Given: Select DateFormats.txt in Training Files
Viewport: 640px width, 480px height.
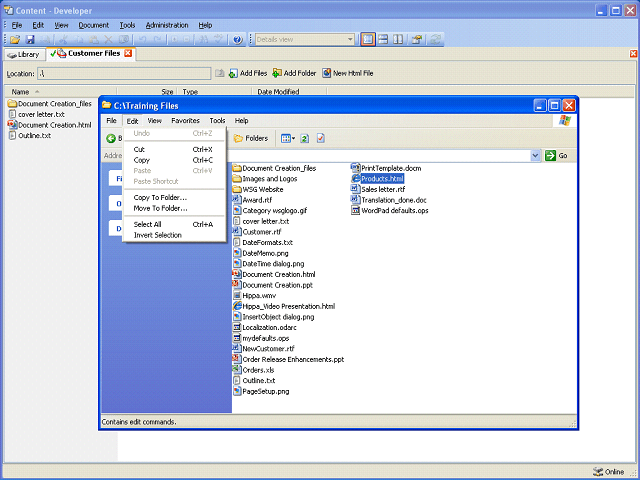Looking at the screenshot, I should click(263, 242).
